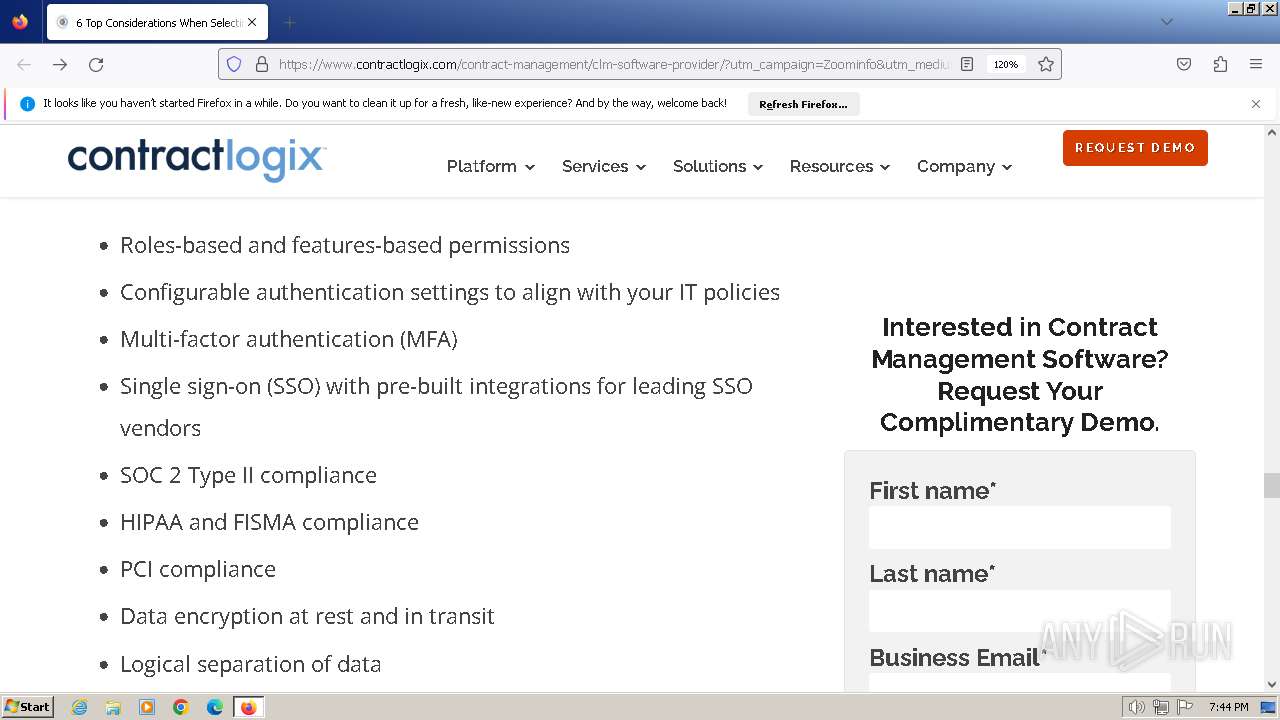This screenshot has width=1280, height=720.
Task: Reset the 120% zoom level indicator
Action: coord(1005,64)
